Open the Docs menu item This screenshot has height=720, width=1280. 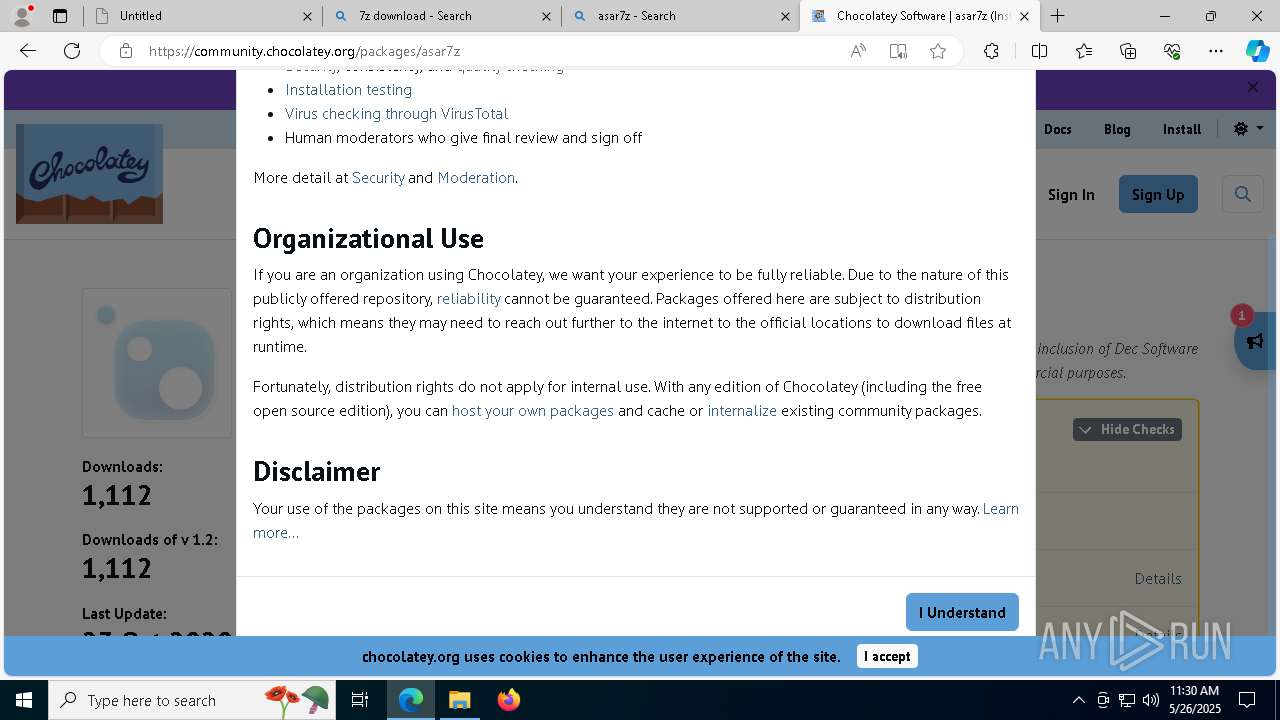(1058, 129)
